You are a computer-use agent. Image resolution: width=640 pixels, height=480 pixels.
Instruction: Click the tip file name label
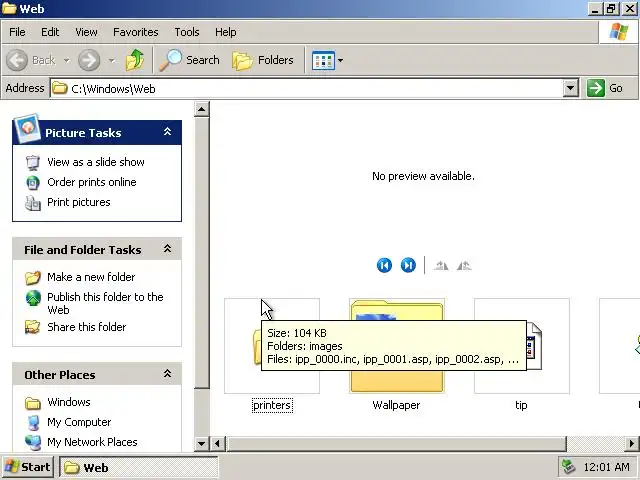pos(521,405)
